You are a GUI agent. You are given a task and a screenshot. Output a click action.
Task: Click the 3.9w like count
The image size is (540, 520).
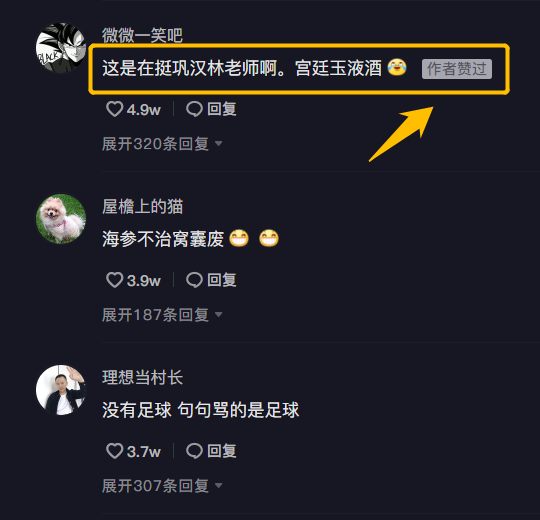click(x=144, y=281)
